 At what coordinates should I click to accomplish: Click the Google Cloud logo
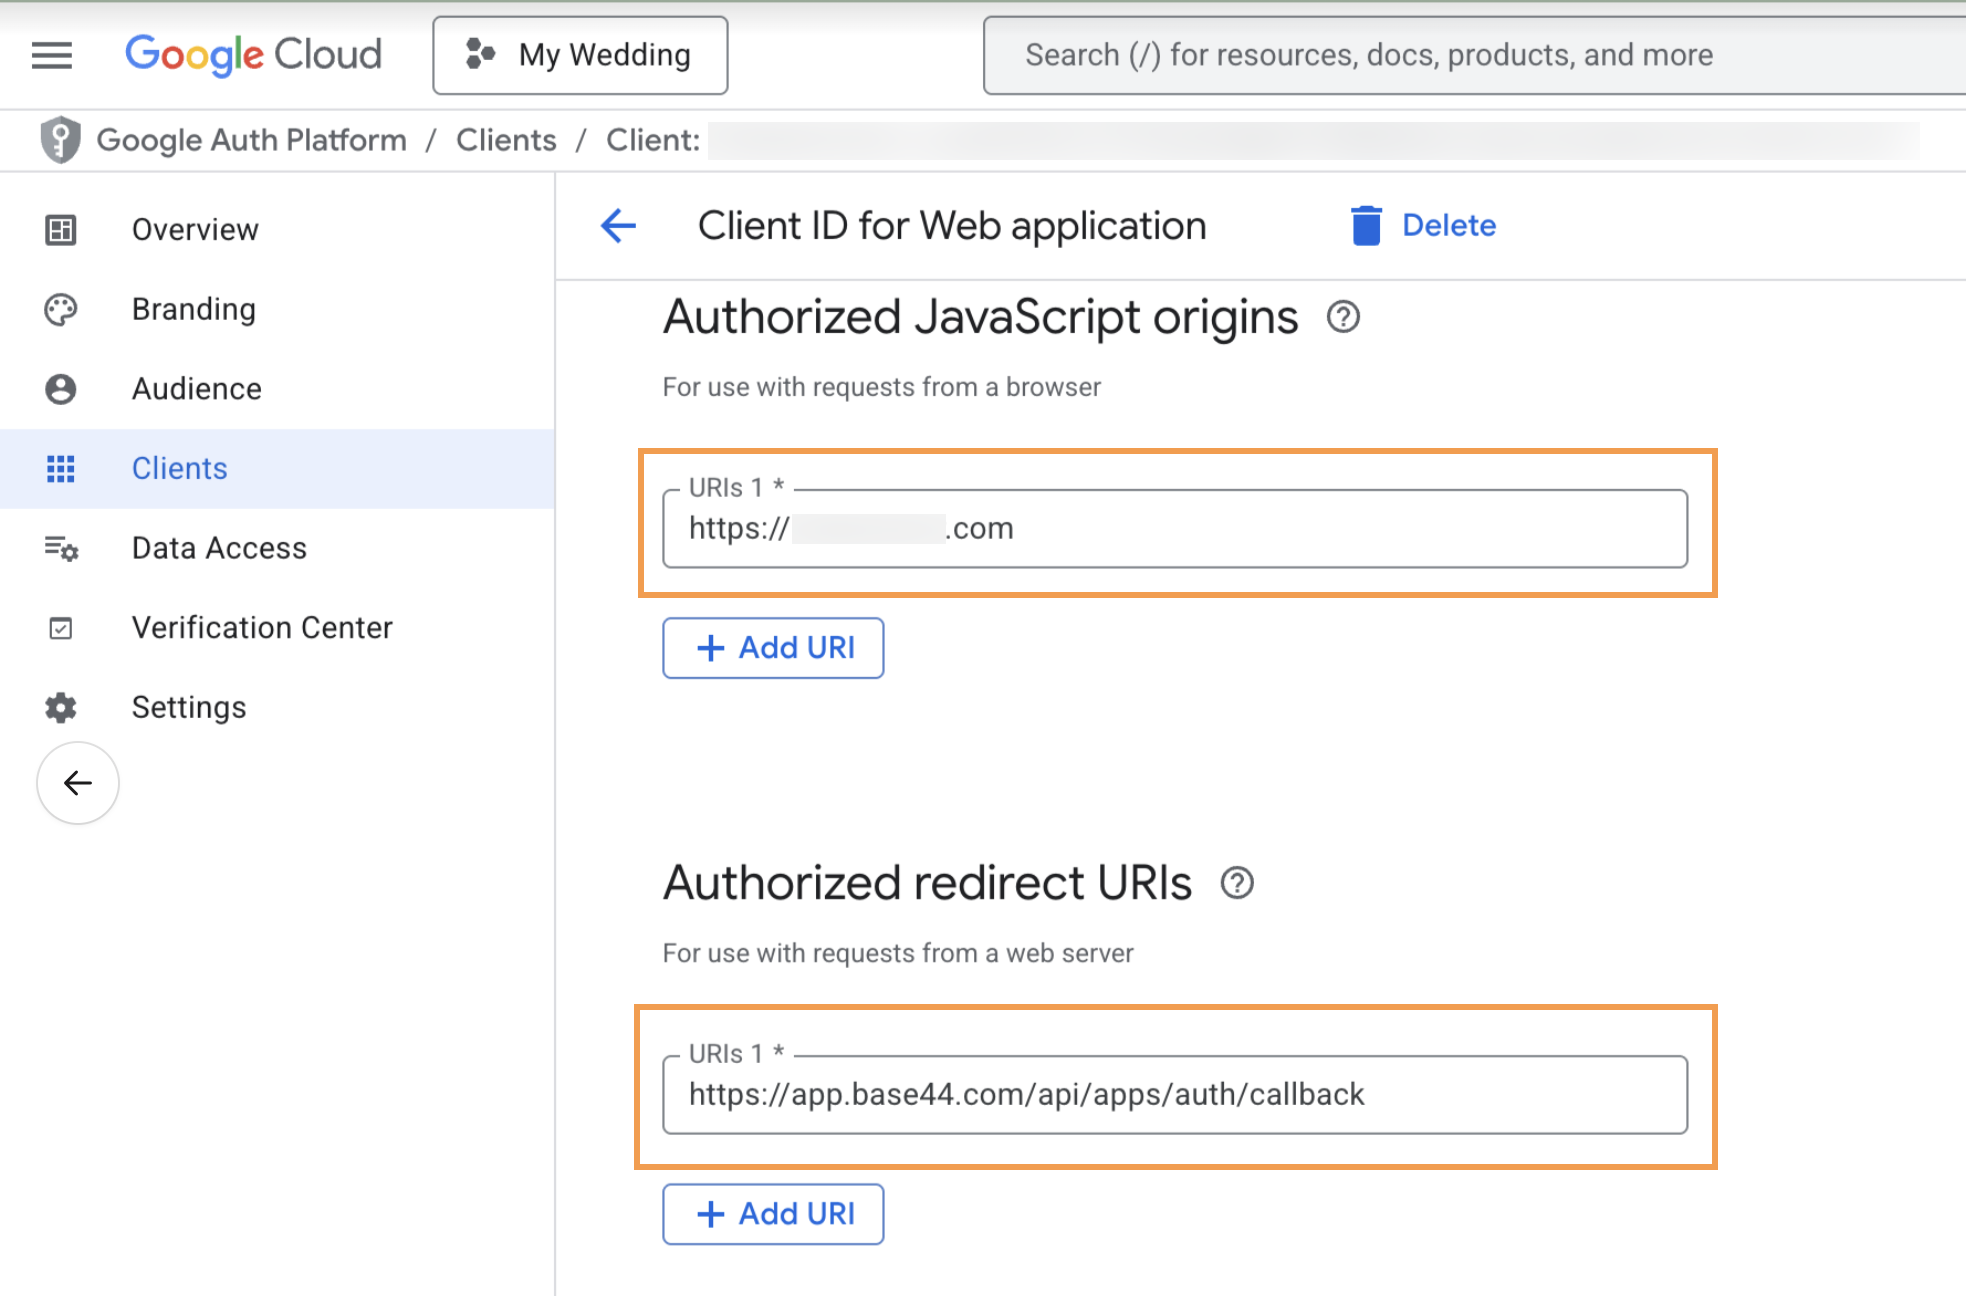pyautogui.click(x=253, y=54)
